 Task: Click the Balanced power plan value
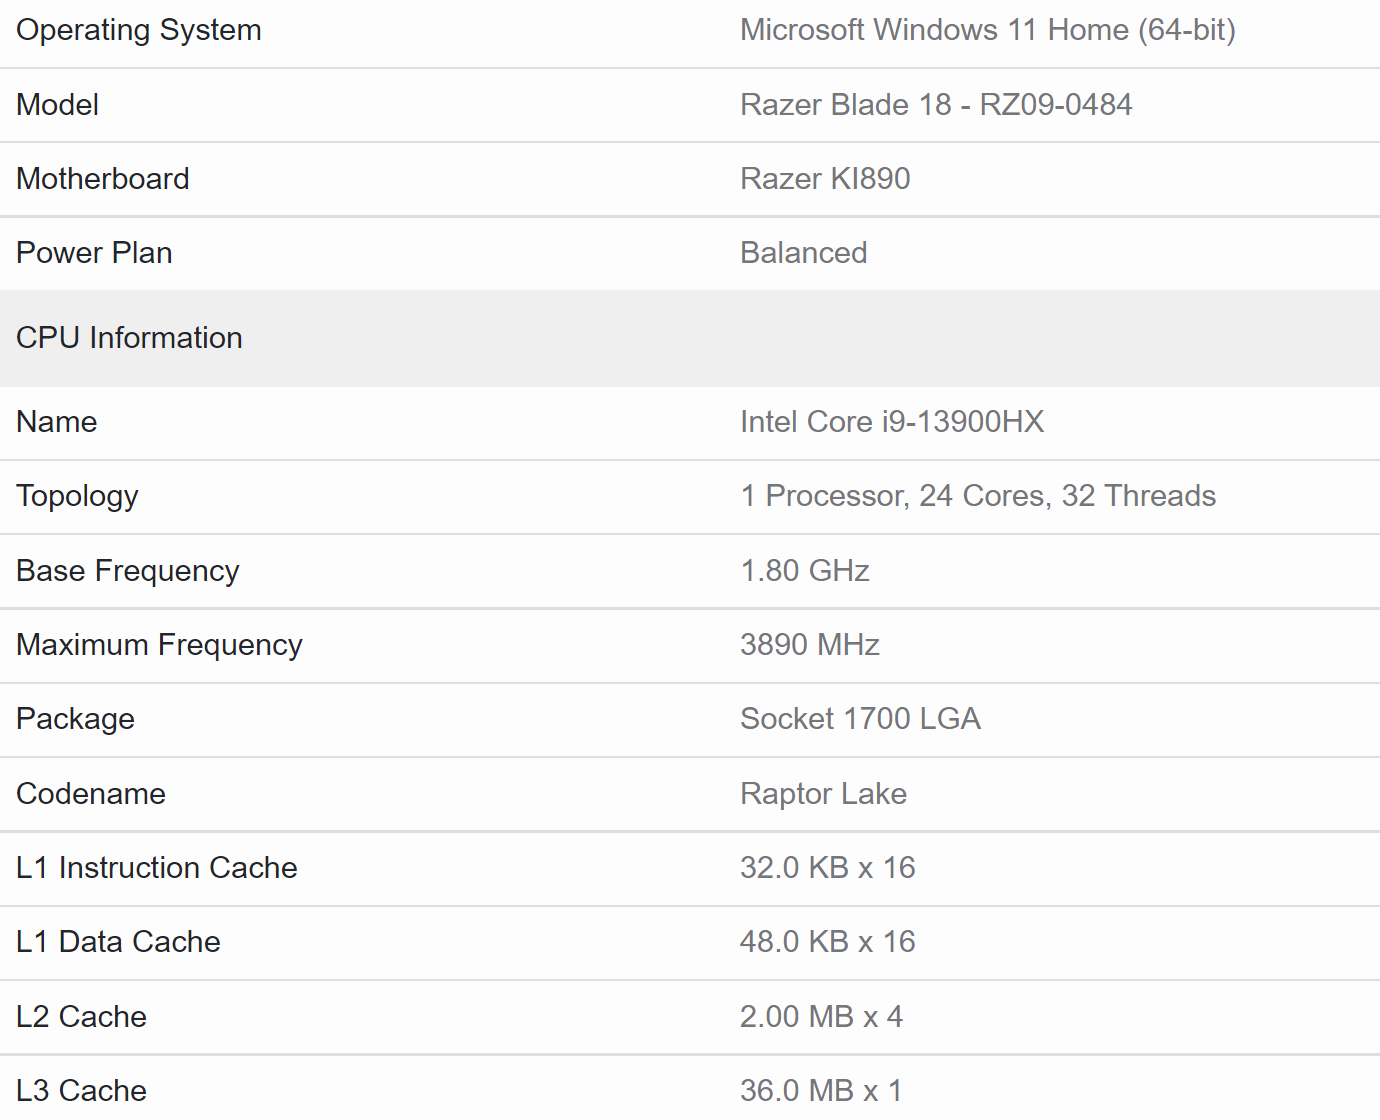(803, 253)
